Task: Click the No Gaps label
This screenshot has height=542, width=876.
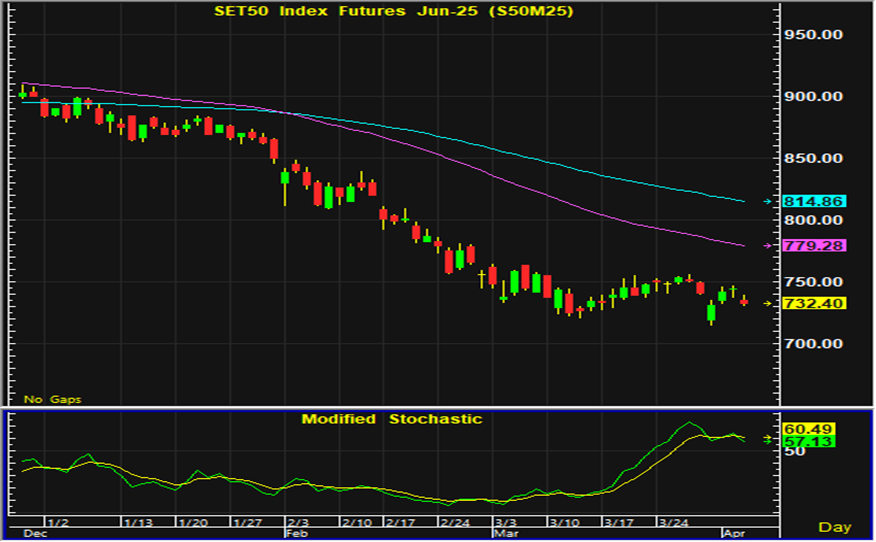Action: pos(53,400)
